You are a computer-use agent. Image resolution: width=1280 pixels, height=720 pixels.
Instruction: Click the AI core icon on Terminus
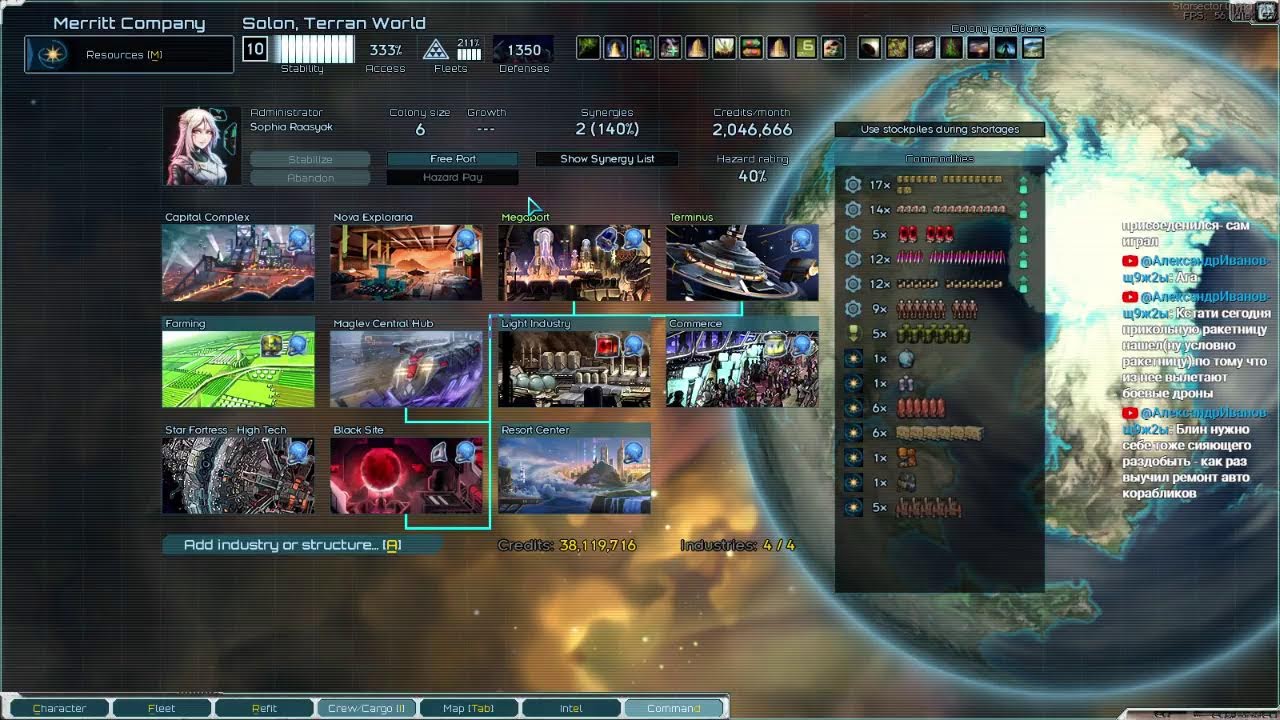tap(802, 239)
